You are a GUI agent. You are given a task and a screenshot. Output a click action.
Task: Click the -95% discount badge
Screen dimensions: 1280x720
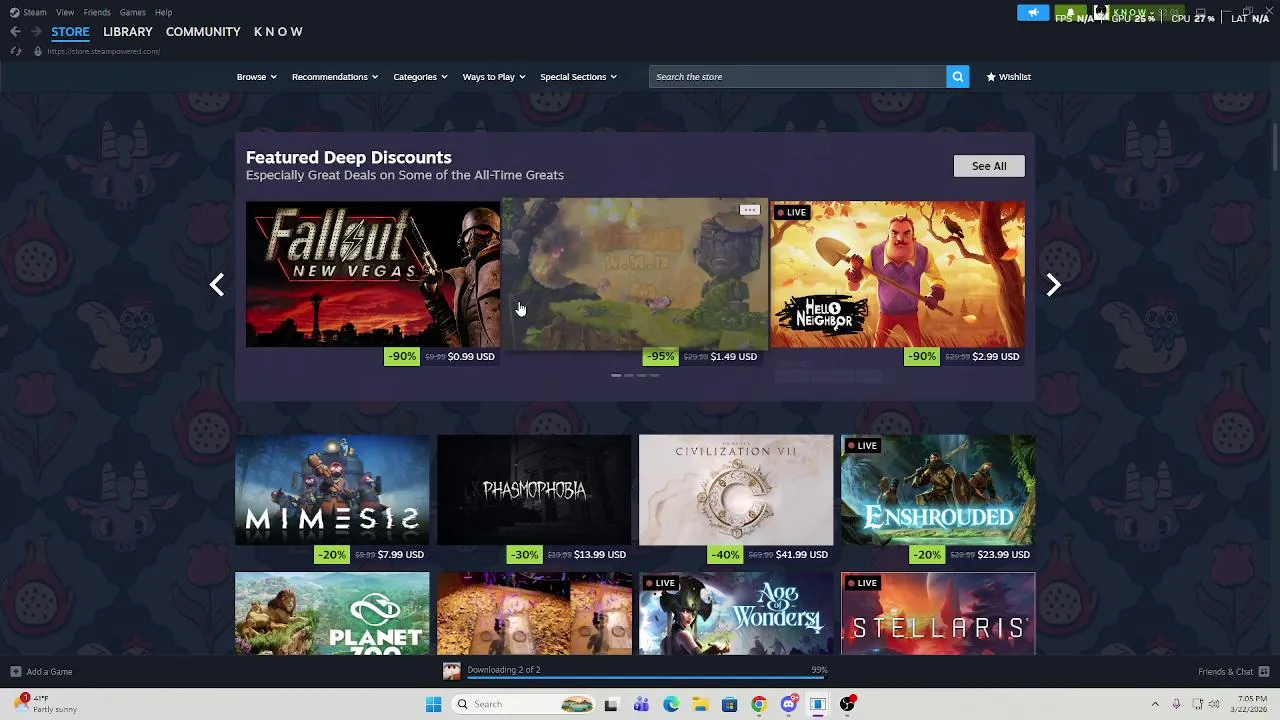(x=660, y=356)
